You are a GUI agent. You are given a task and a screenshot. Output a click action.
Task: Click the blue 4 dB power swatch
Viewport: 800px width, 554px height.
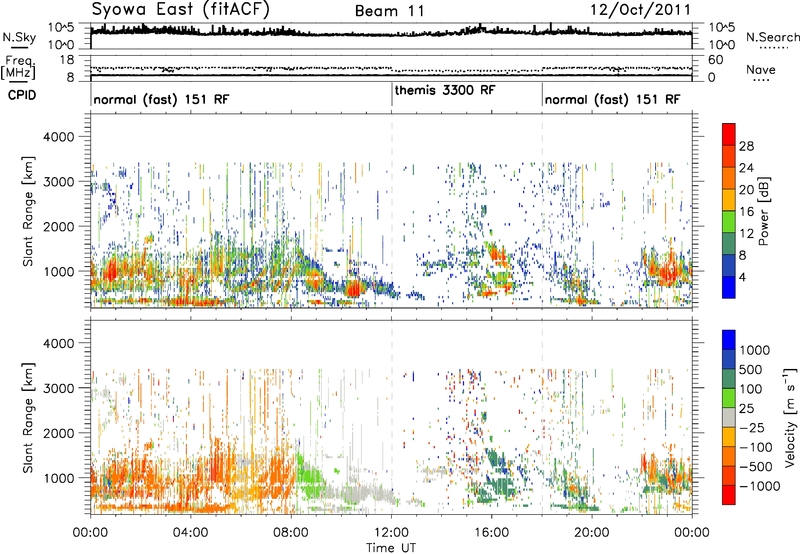[x=729, y=287]
